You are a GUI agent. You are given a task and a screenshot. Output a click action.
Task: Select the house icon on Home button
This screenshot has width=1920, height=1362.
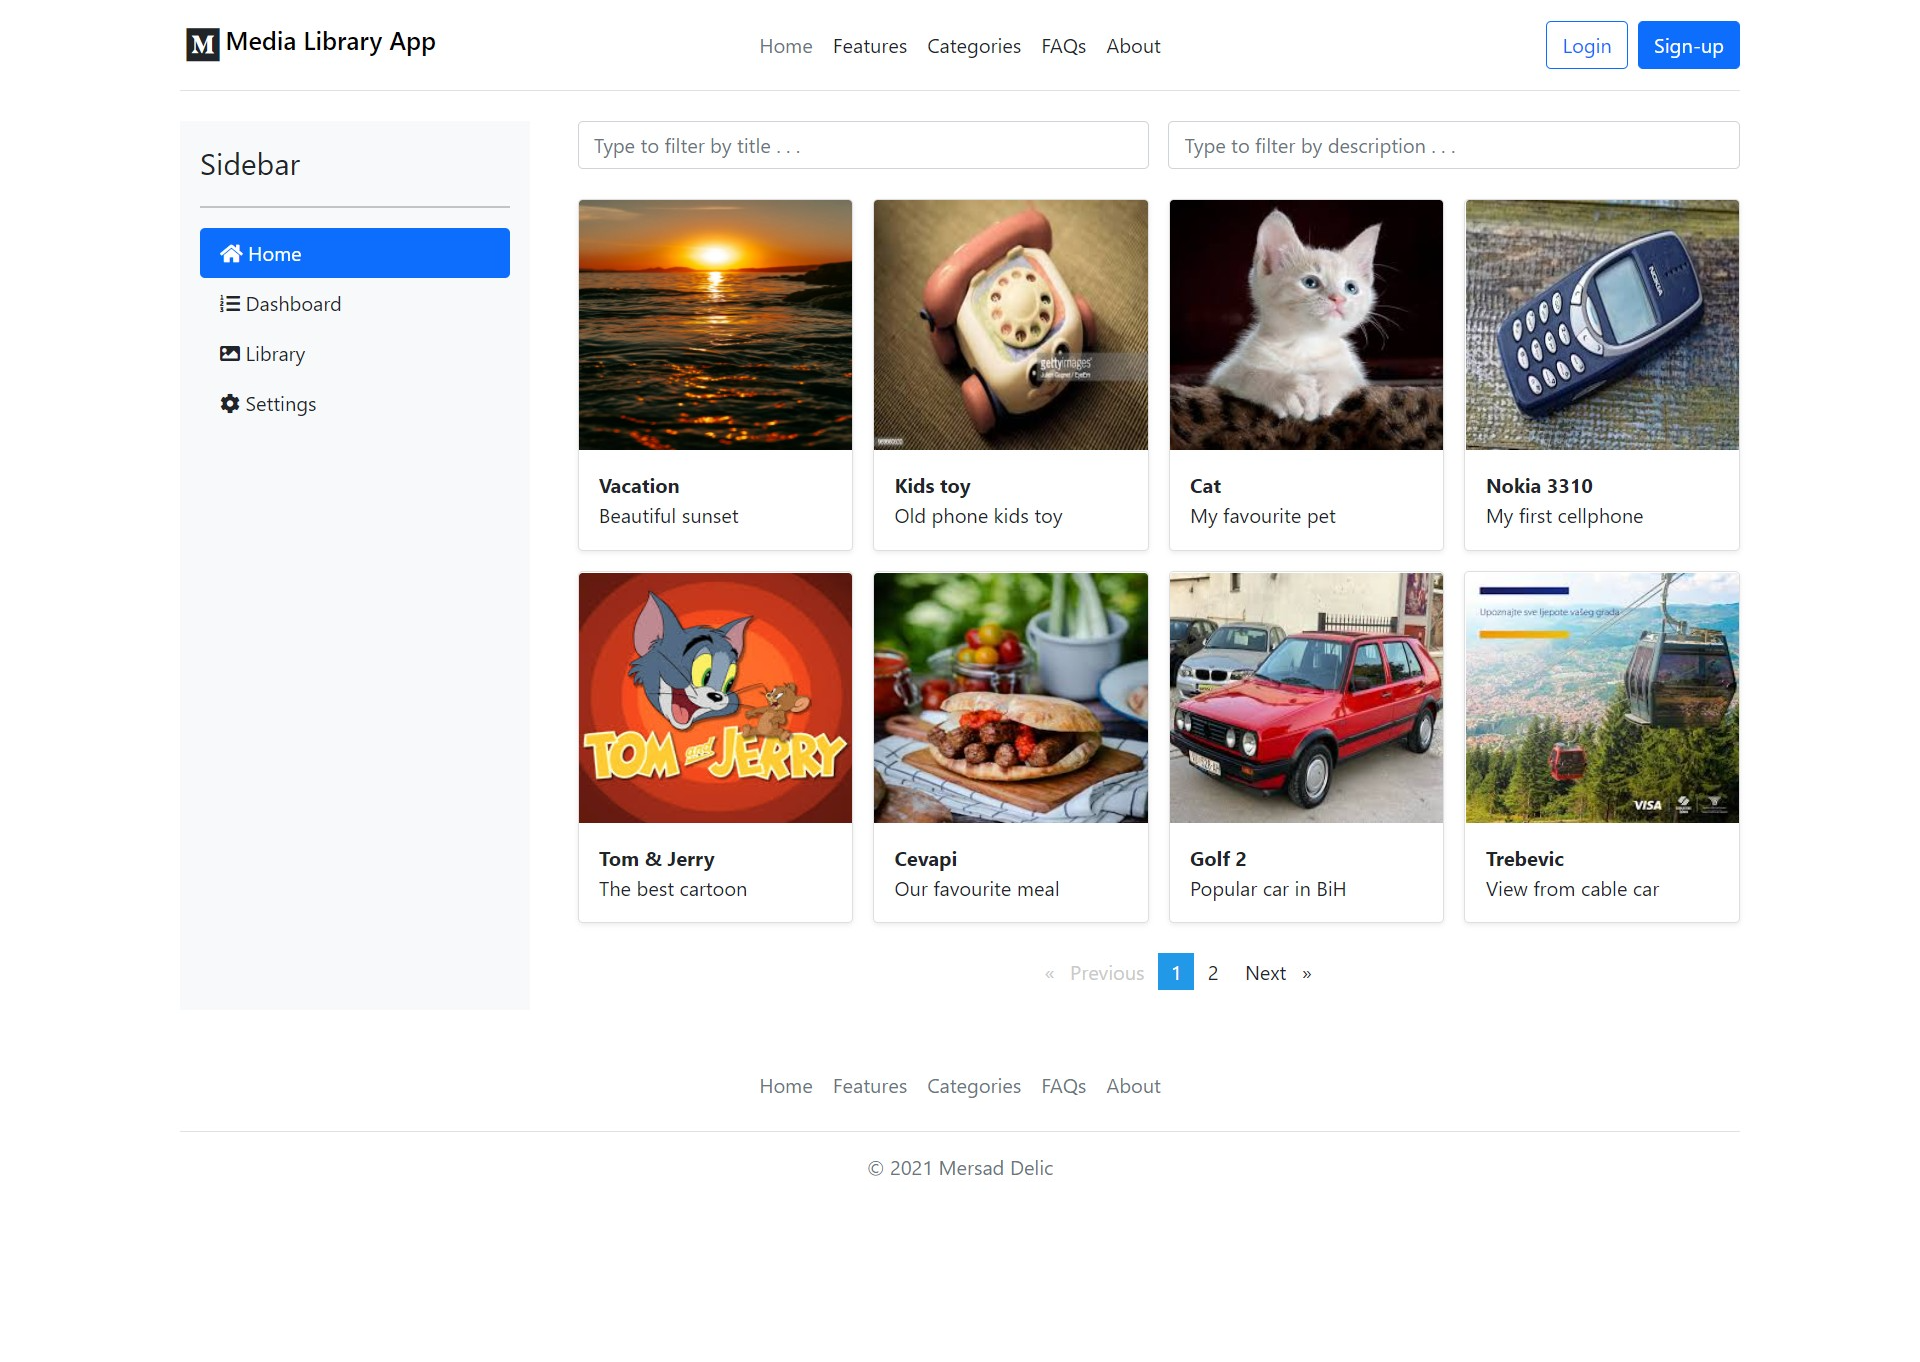click(x=231, y=253)
